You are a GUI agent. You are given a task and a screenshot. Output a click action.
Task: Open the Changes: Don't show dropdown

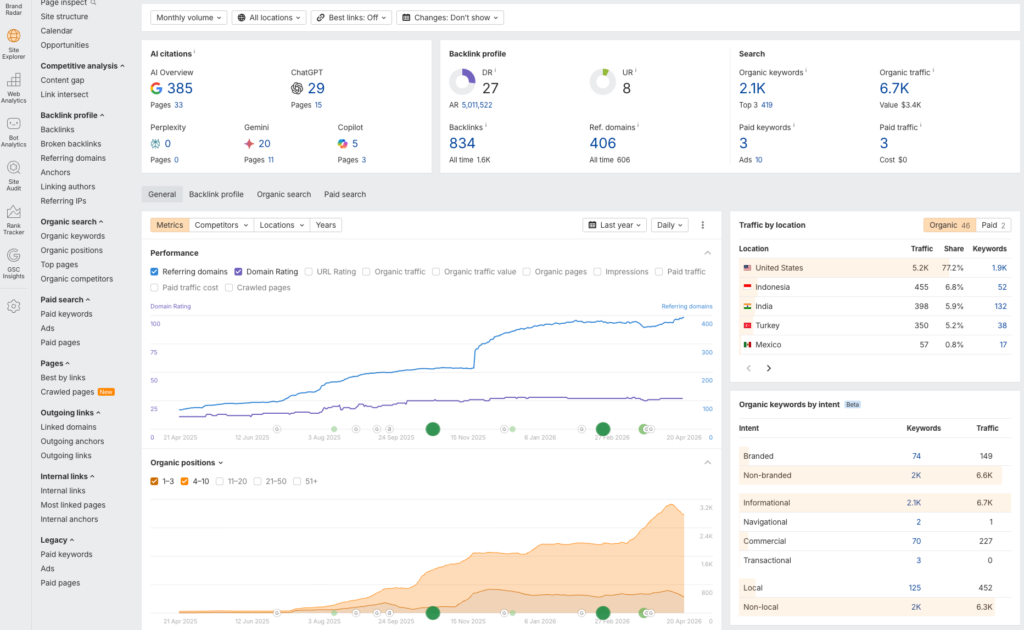451,18
